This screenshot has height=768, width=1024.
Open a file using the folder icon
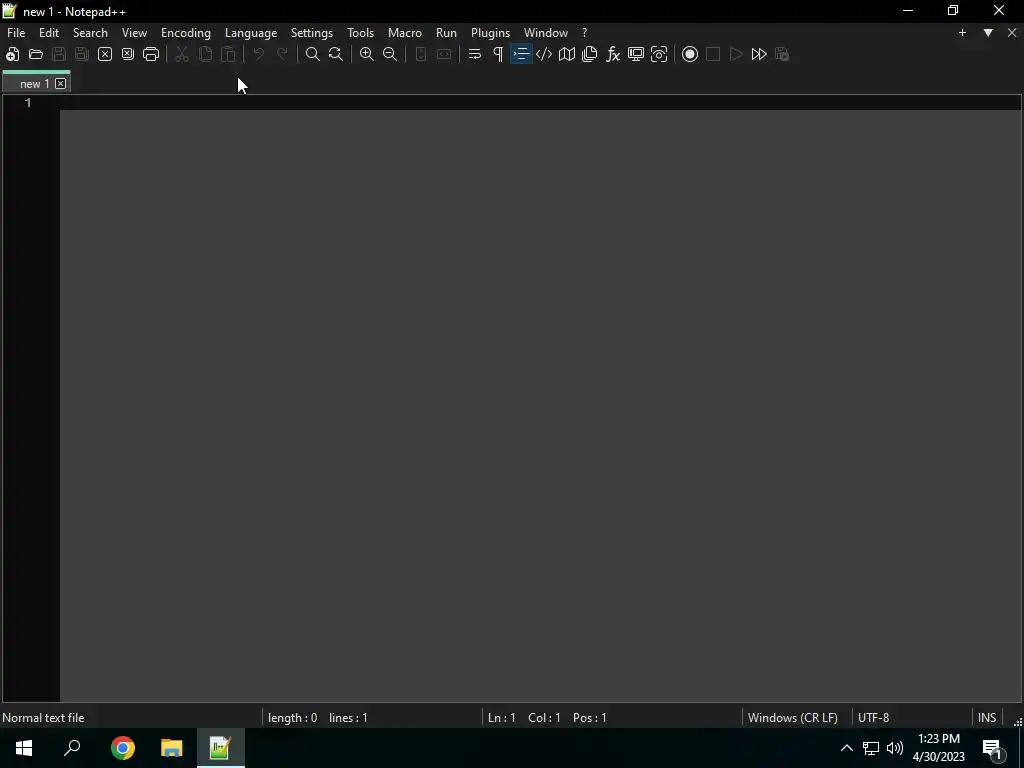(x=36, y=54)
